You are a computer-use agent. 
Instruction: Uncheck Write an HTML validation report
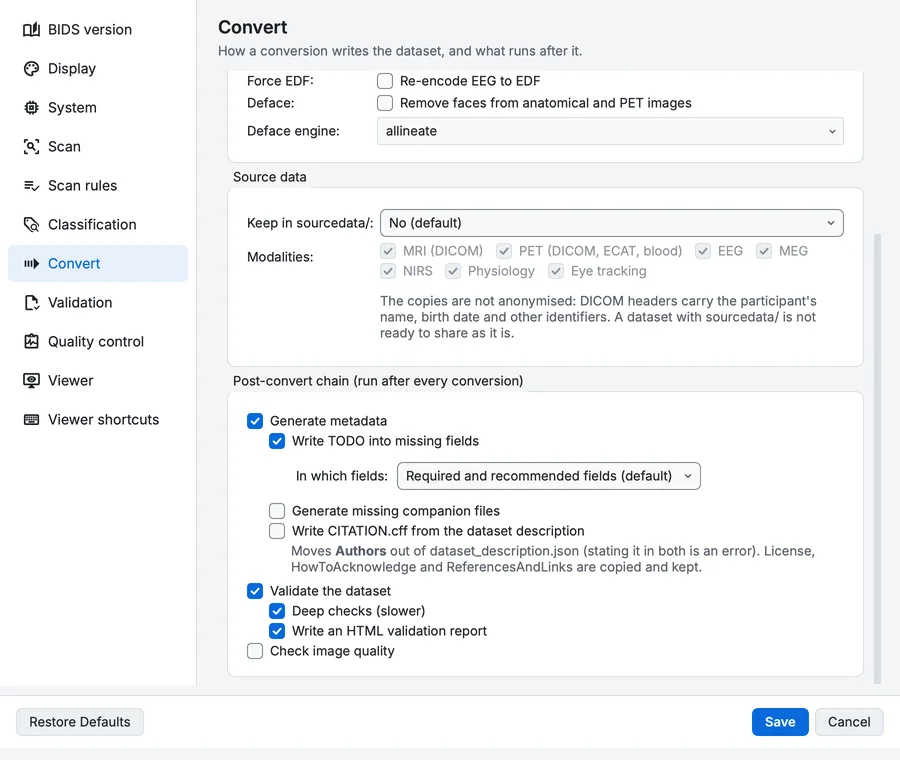coord(277,631)
